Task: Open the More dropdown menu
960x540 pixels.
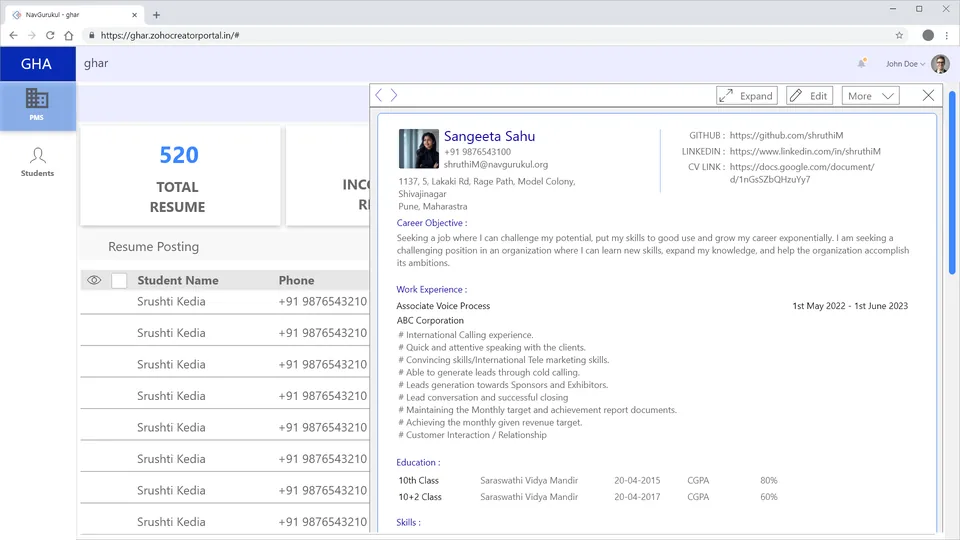Action: pyautogui.click(x=870, y=96)
